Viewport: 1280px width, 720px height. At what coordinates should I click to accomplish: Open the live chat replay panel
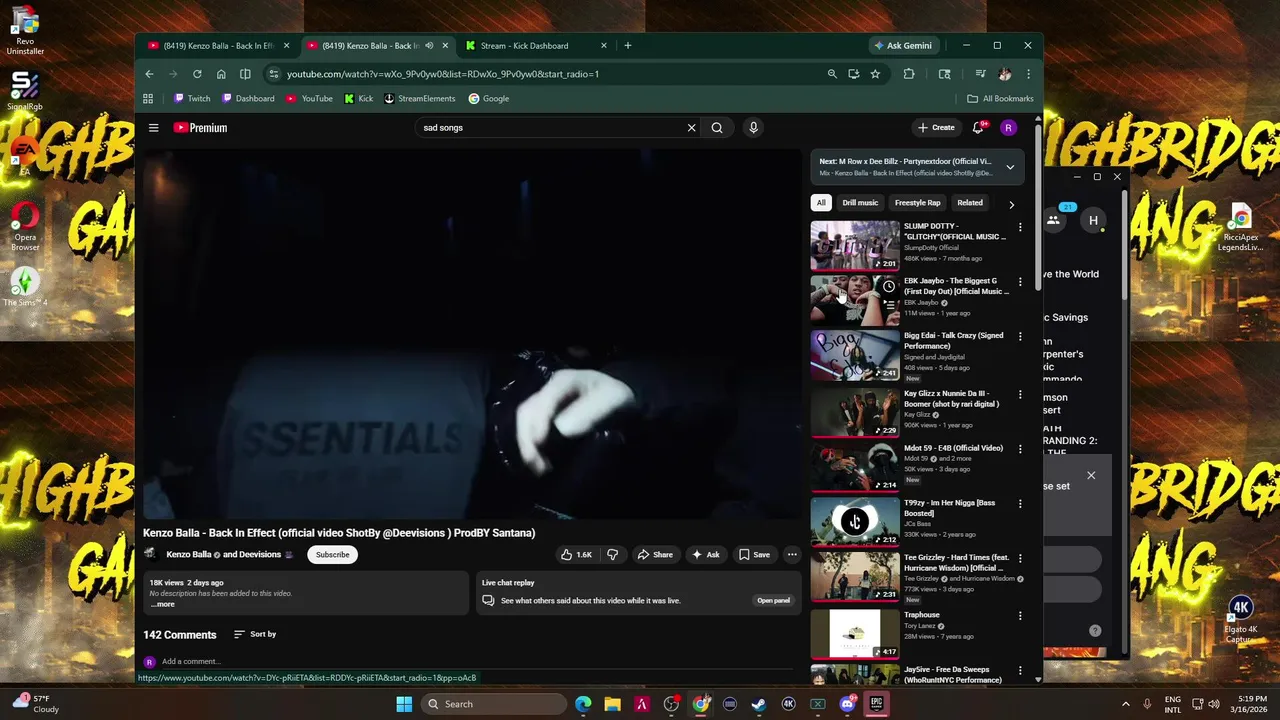tap(774, 601)
